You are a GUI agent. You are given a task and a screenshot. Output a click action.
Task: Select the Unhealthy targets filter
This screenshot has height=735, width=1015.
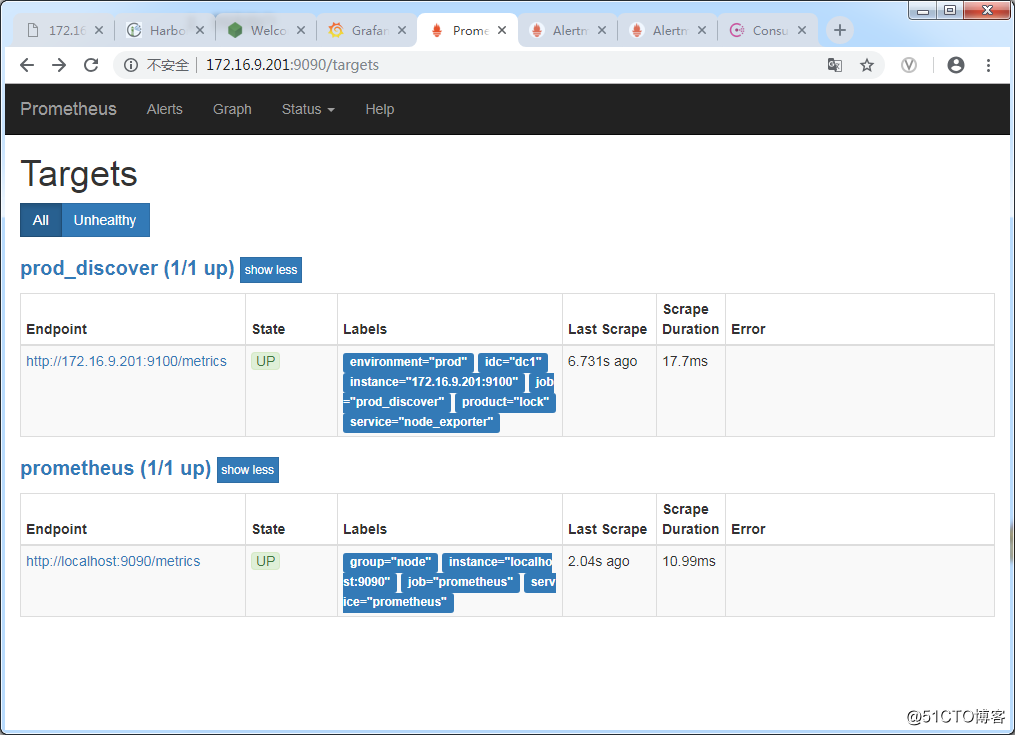pos(105,220)
